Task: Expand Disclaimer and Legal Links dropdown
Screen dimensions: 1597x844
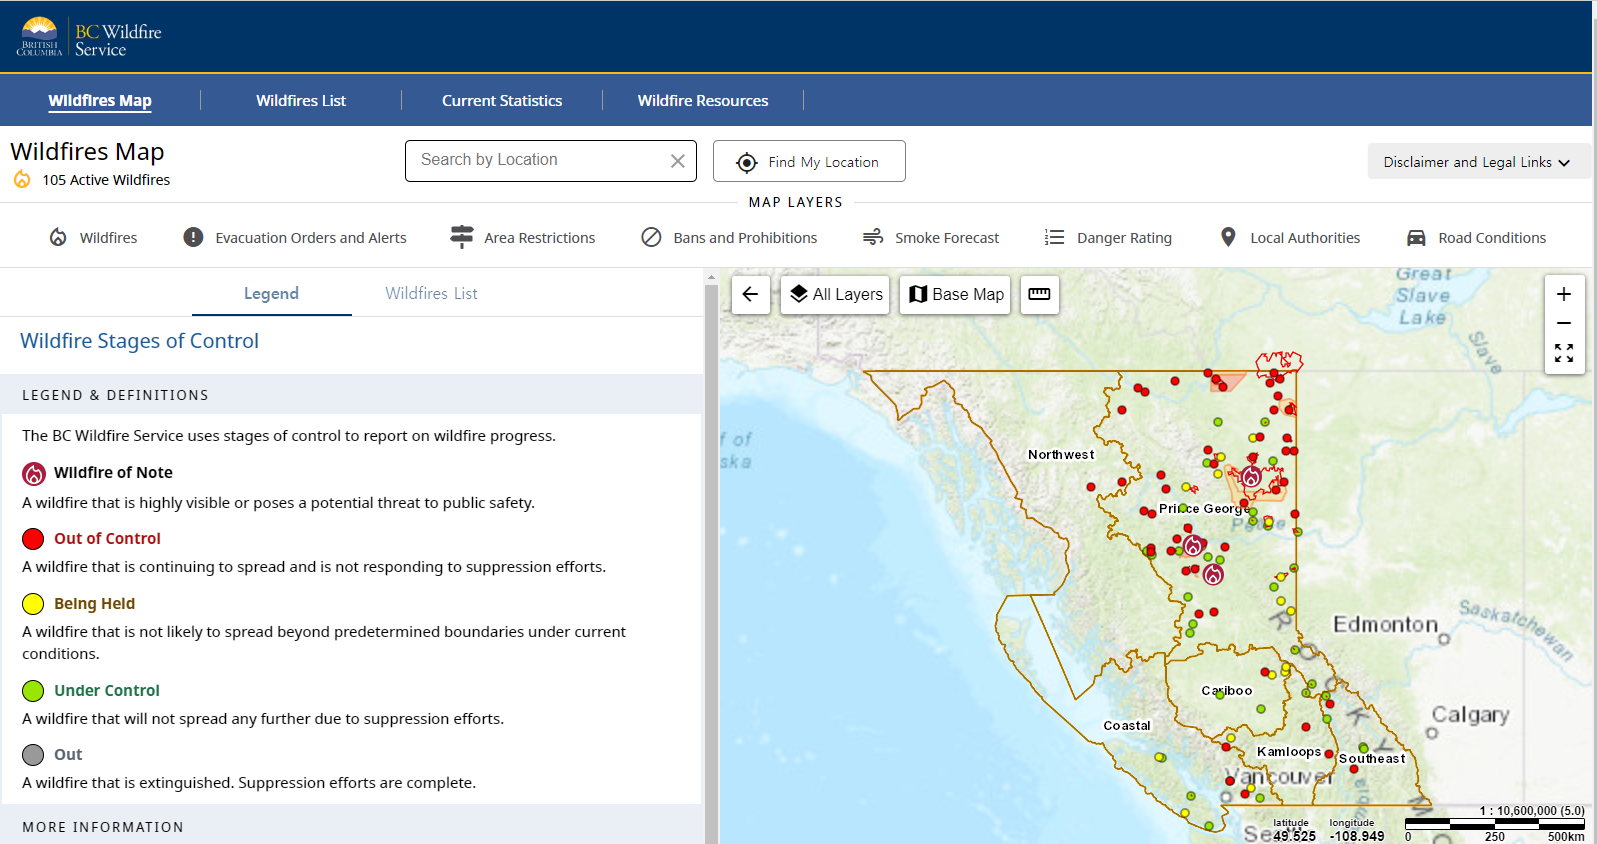Action: 1476,162
